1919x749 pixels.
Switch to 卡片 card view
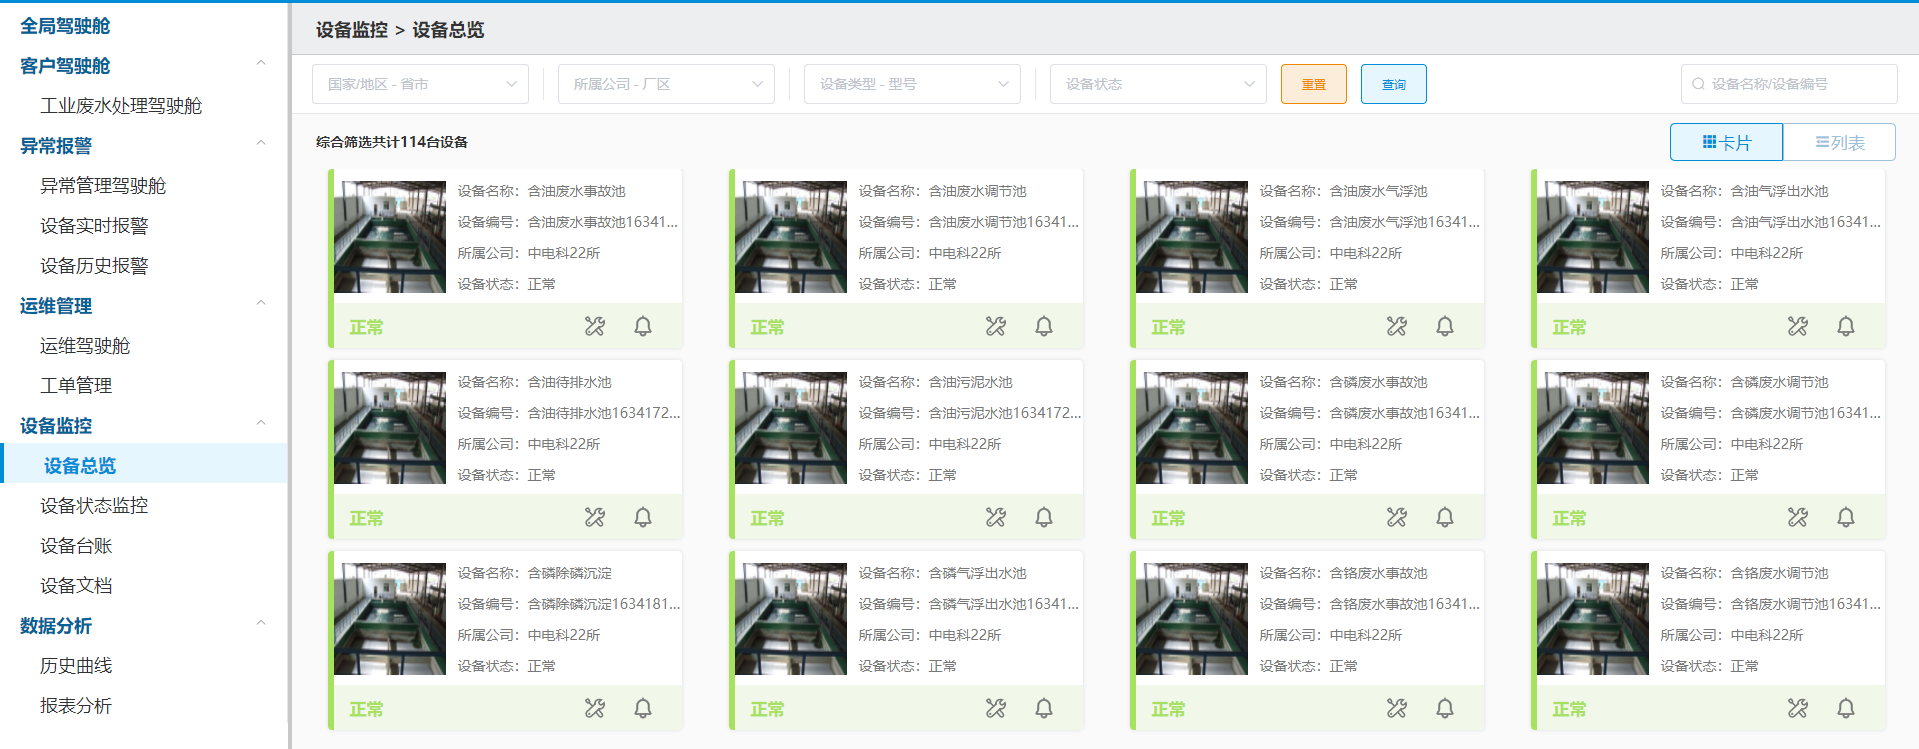pyautogui.click(x=1726, y=142)
